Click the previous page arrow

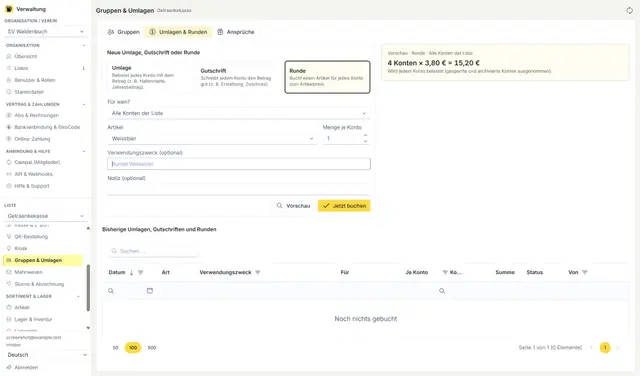[591, 348]
